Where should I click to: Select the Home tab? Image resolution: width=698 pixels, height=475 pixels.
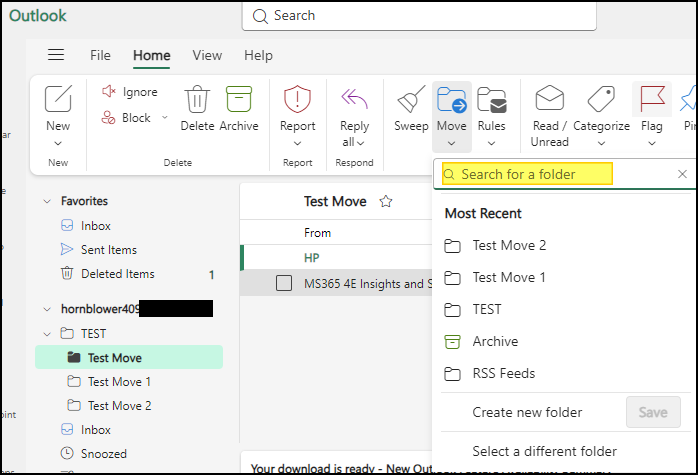(x=152, y=55)
